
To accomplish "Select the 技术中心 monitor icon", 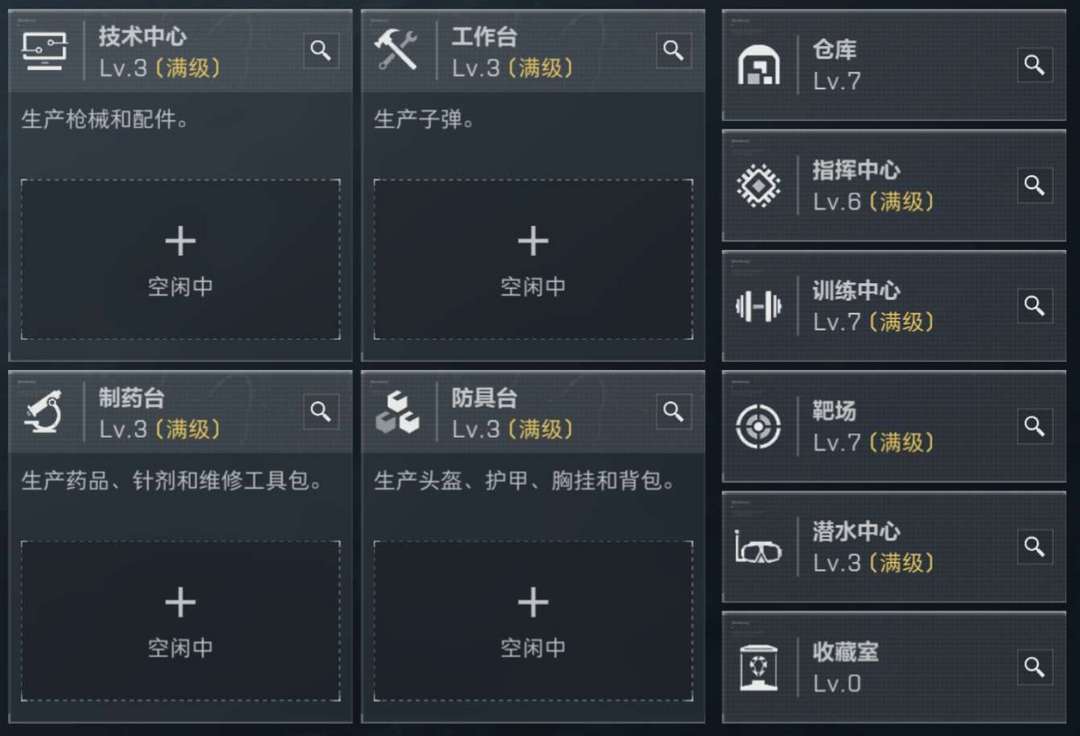I will (44, 50).
